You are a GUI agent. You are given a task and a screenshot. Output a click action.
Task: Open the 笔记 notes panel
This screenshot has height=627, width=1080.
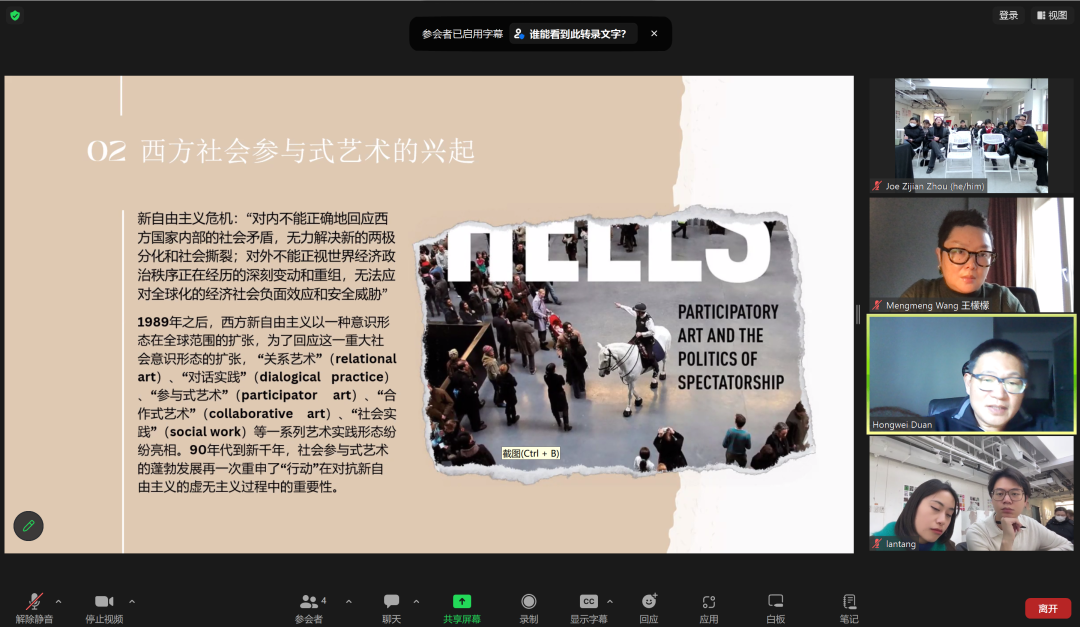point(849,608)
